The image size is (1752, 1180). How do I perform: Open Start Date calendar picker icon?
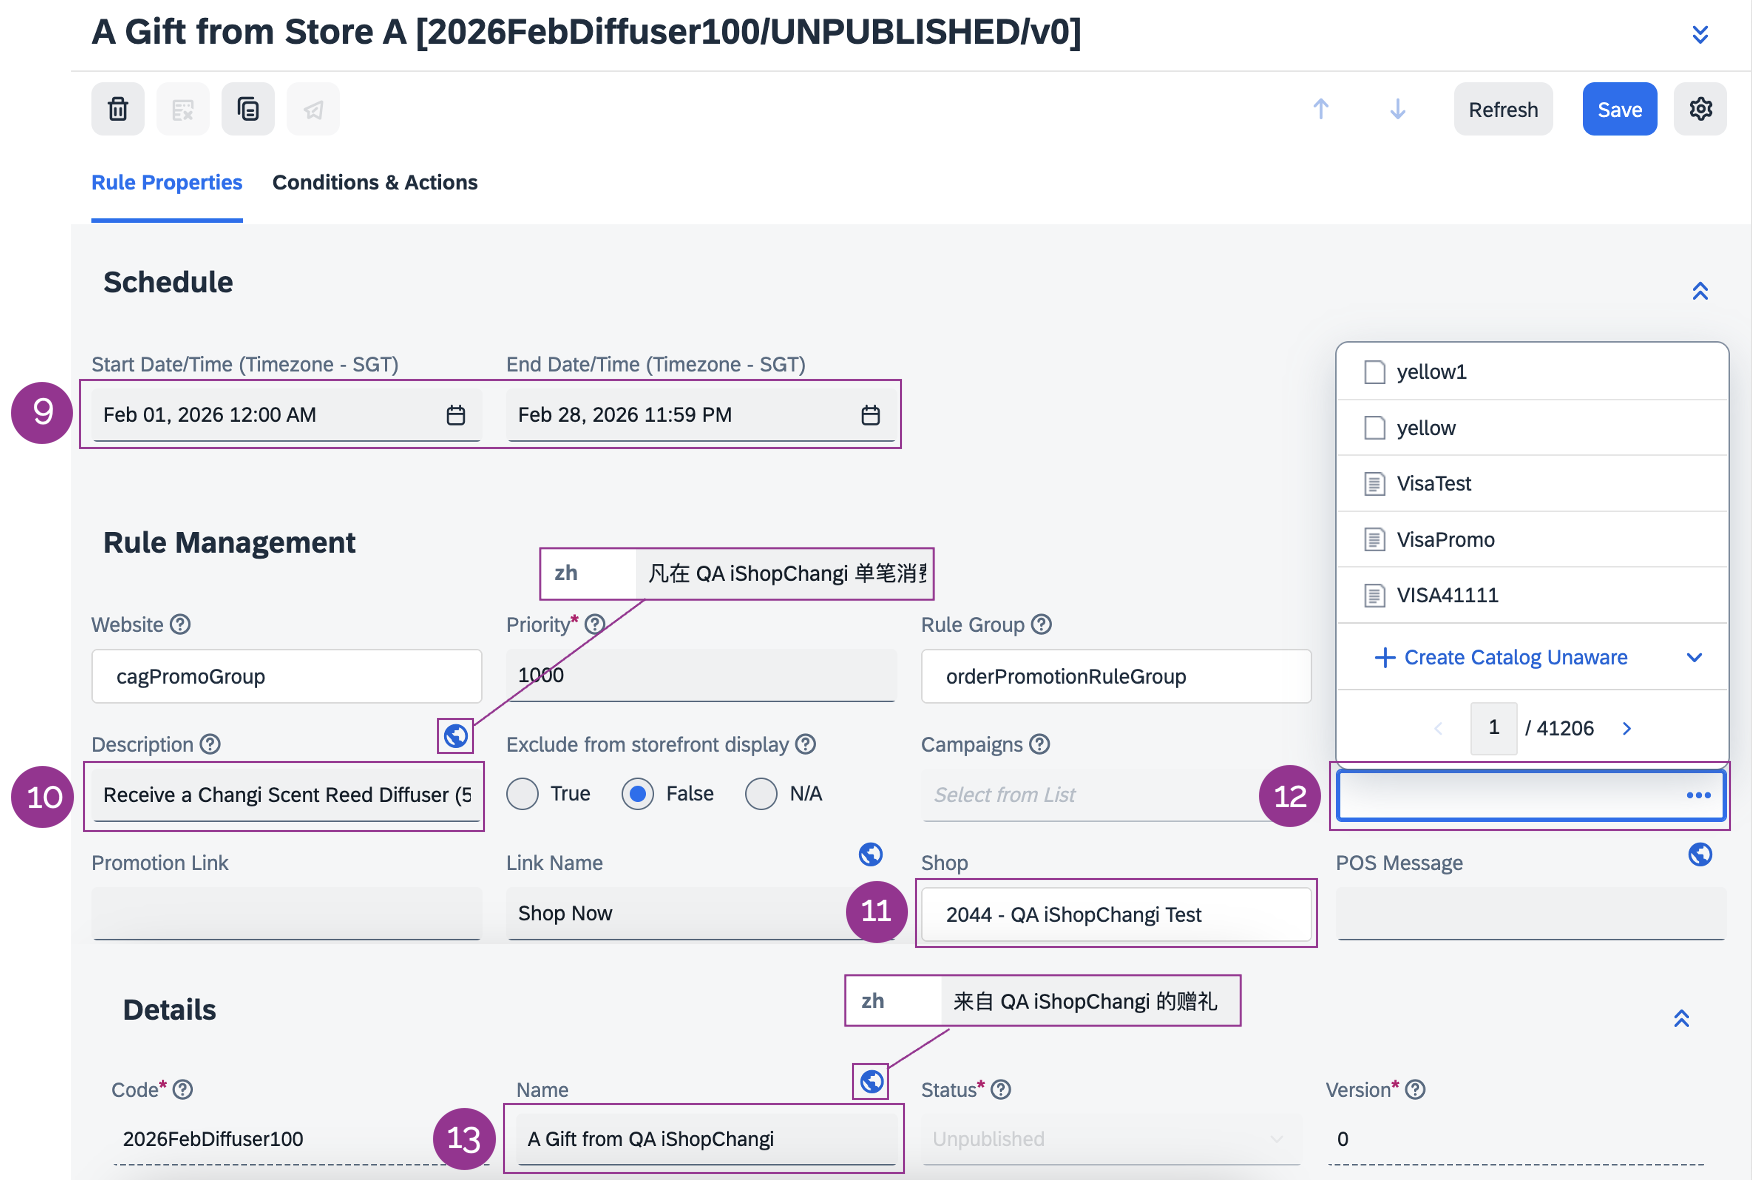[x=456, y=415]
